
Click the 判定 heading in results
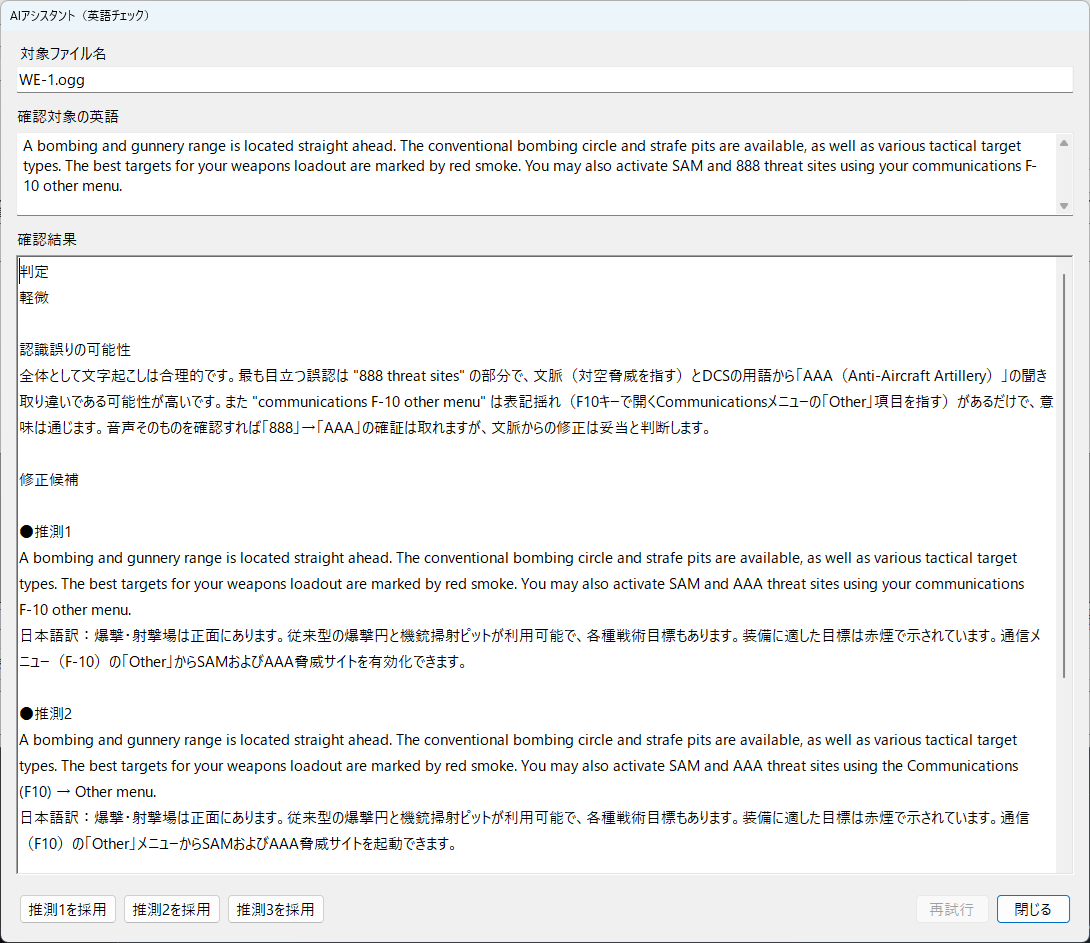(x=34, y=272)
